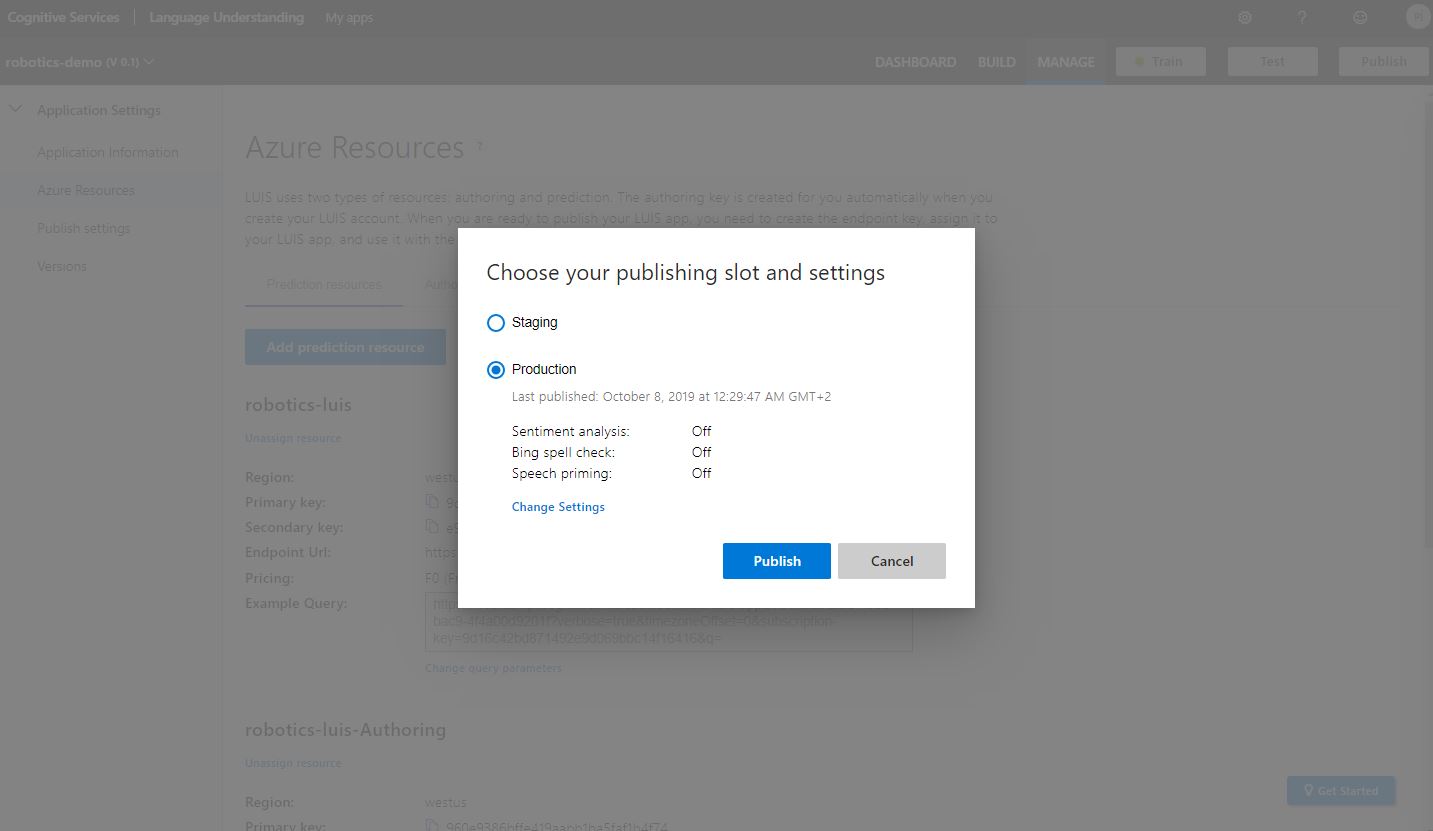Click the Publish button in top bar

(1384, 62)
